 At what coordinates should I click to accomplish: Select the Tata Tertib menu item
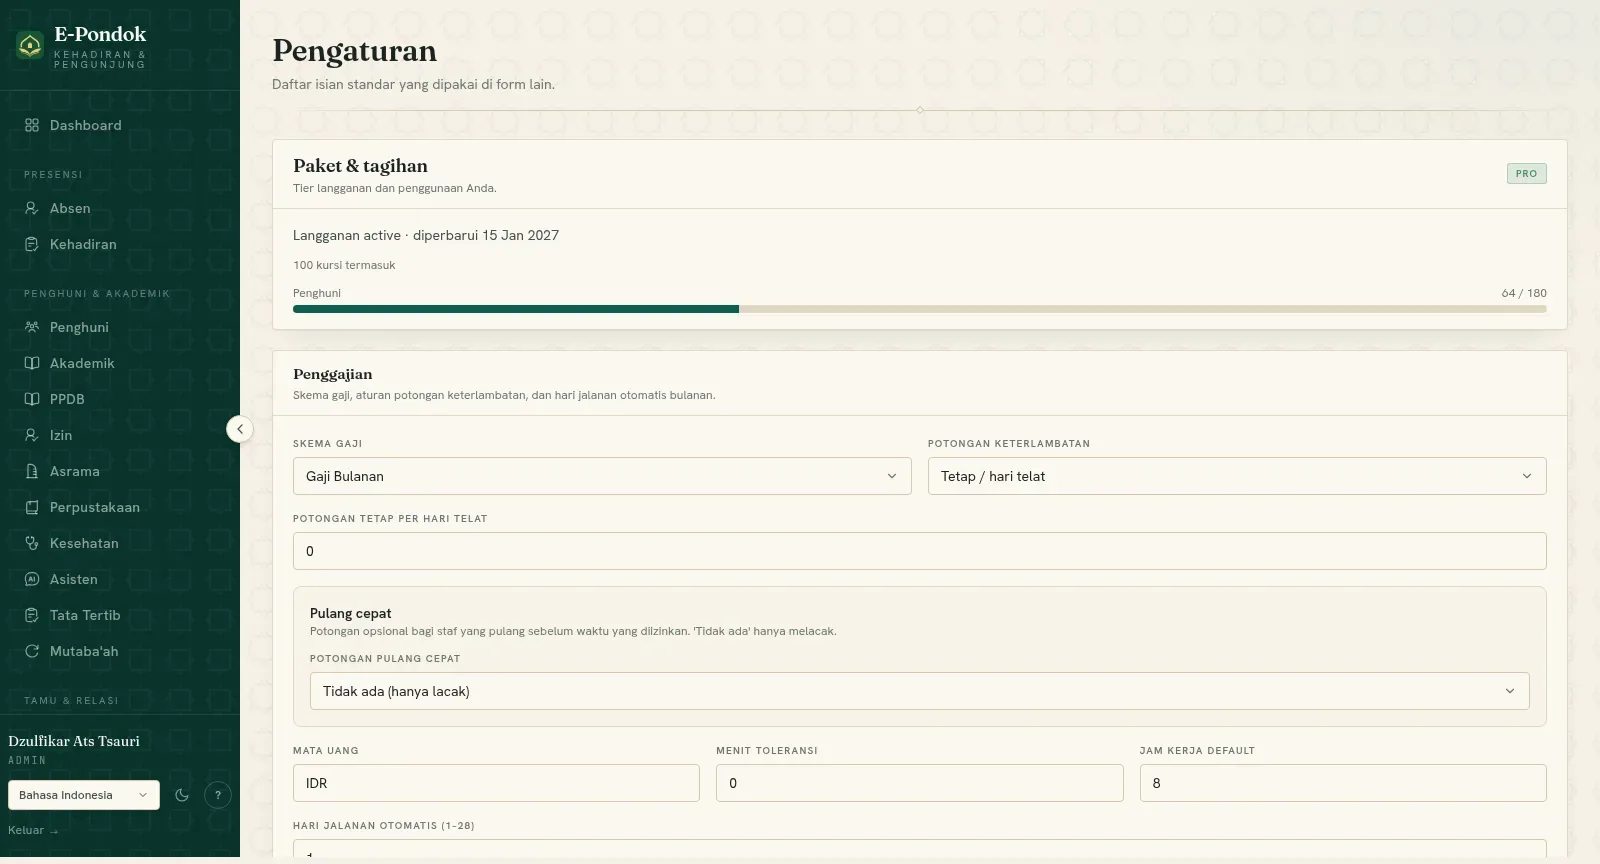tap(120, 615)
